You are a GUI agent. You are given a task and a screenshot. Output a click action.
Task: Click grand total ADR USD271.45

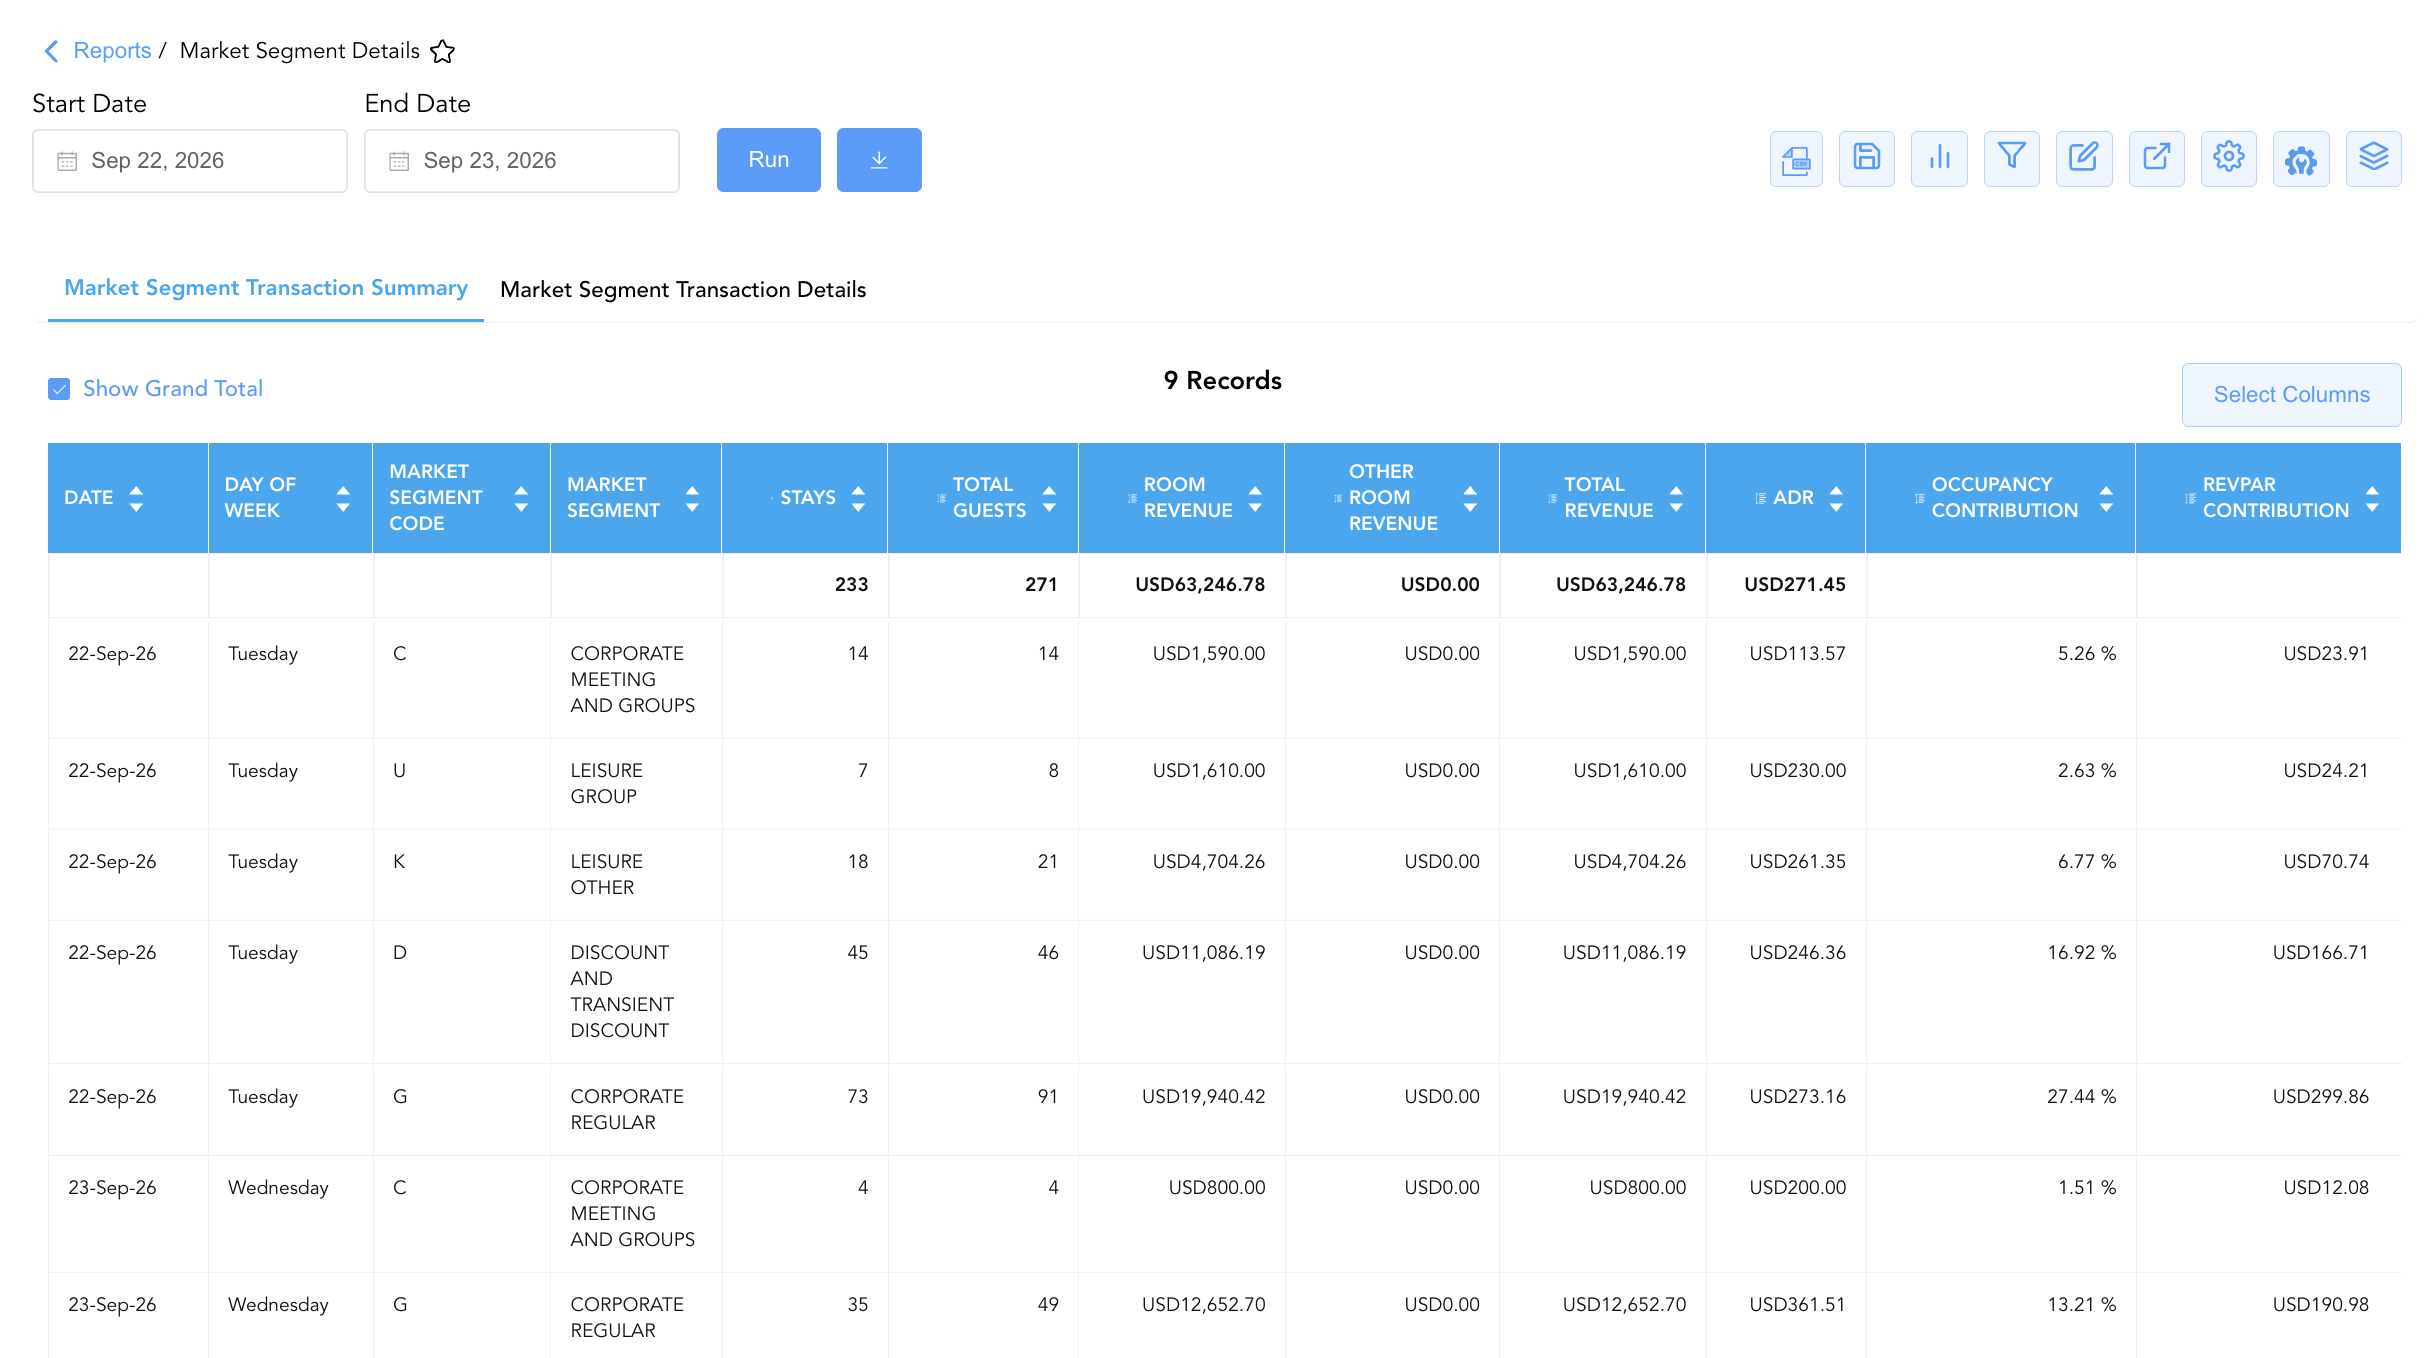coord(1795,585)
